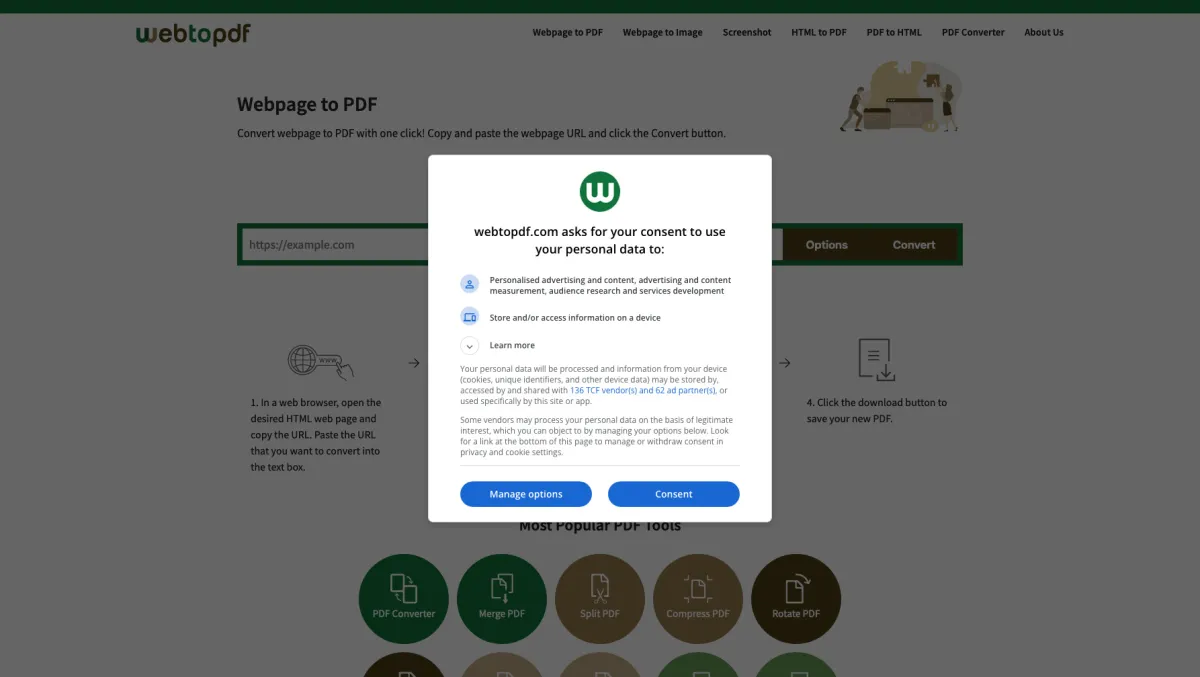The width and height of the screenshot is (1200, 677).
Task: Click the consent dialog heading text
Action: (x=600, y=240)
